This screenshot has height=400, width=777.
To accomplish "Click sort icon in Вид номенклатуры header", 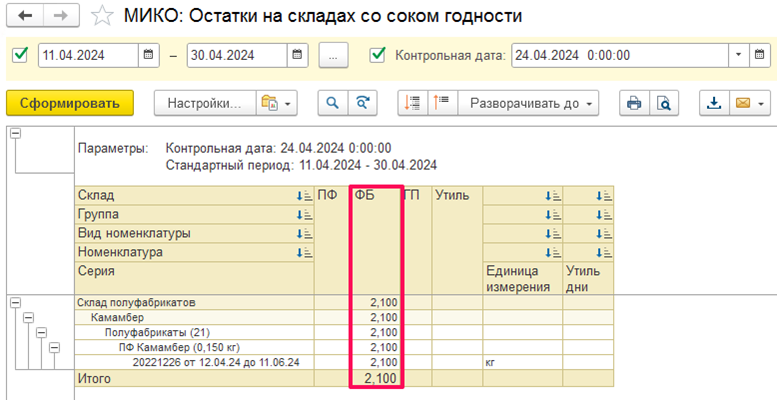I will (303, 233).
